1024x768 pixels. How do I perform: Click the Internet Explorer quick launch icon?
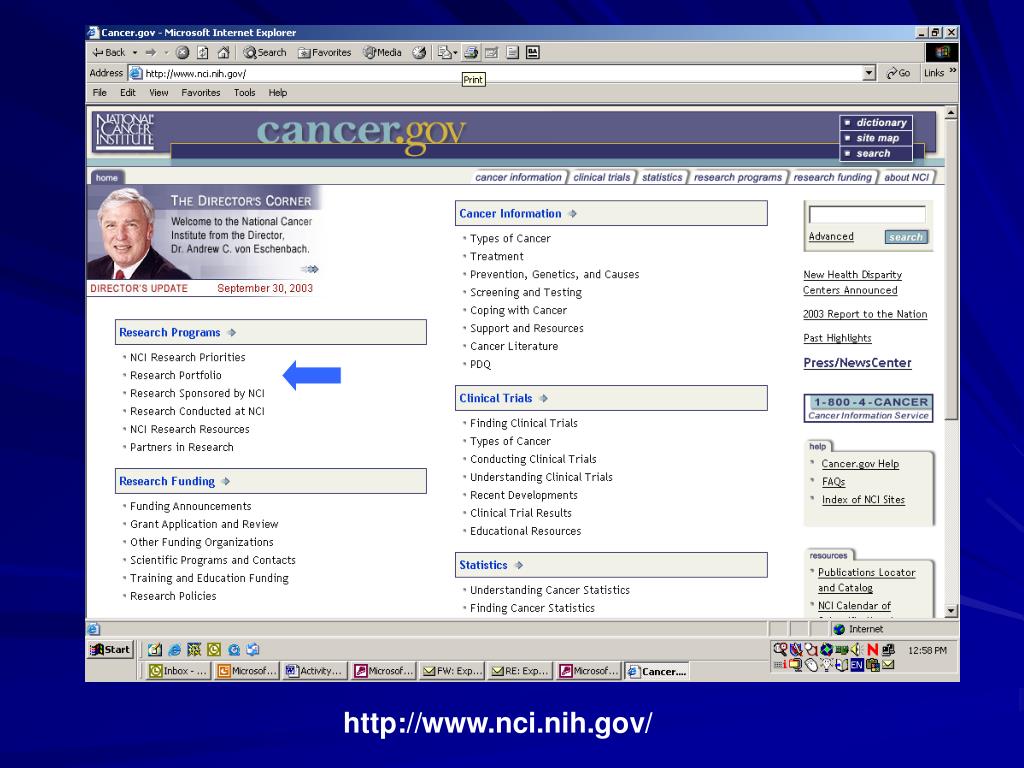174,650
